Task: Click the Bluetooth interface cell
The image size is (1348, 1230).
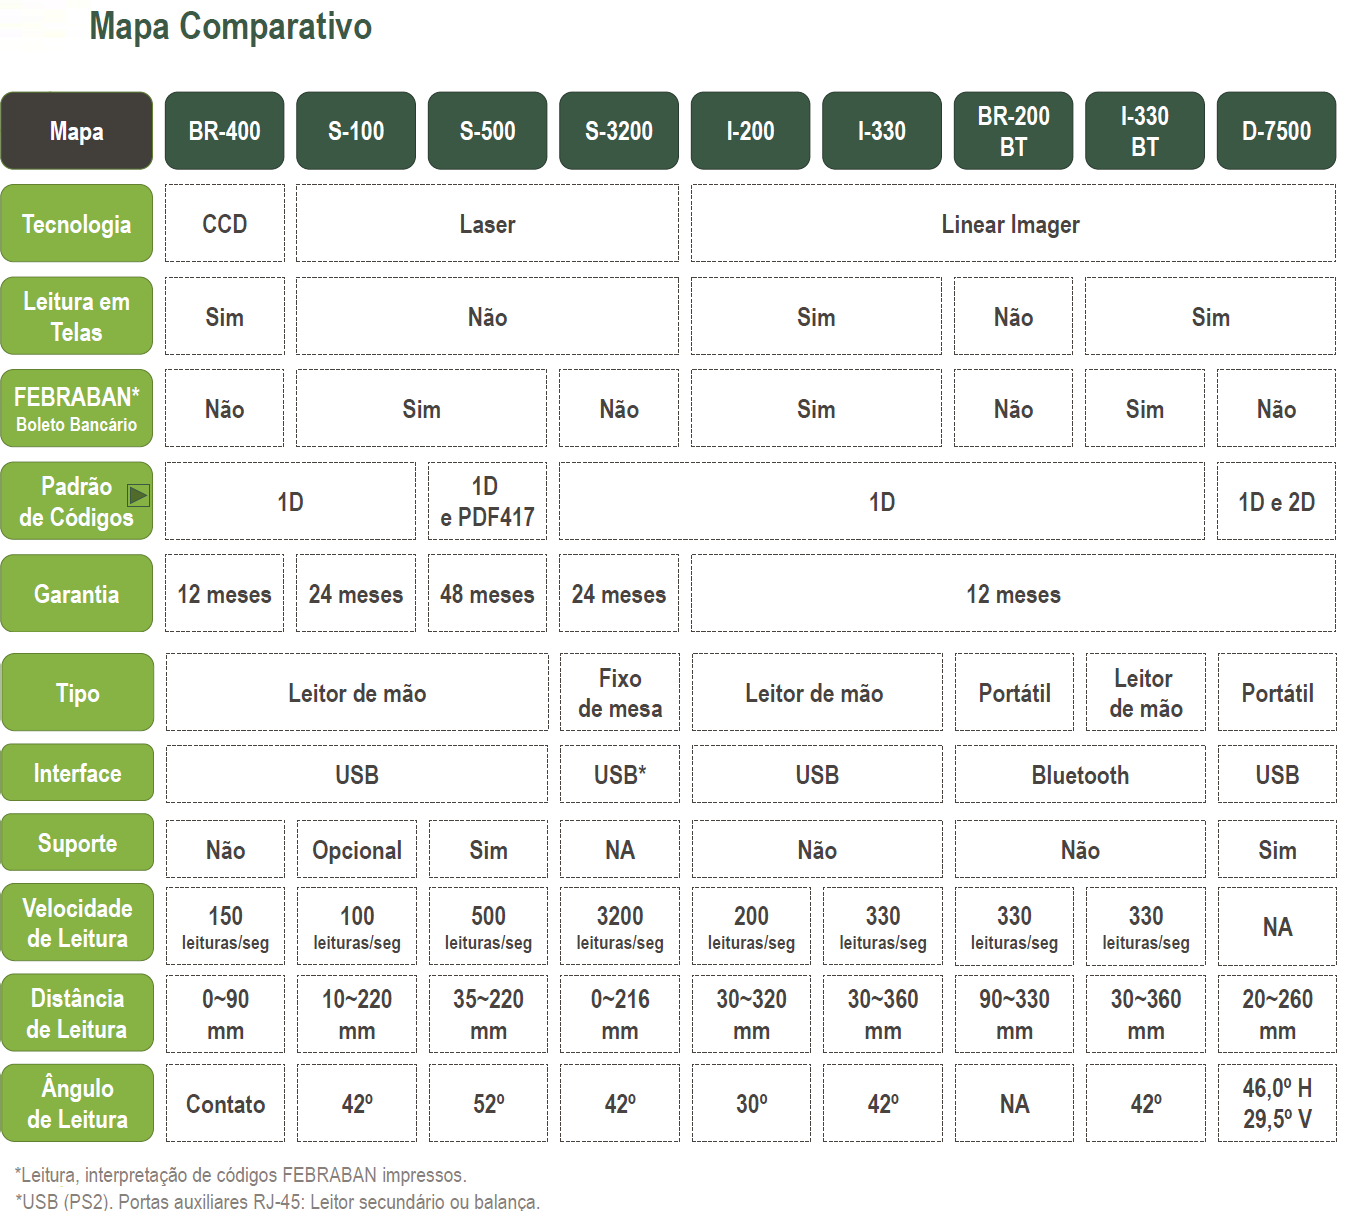Action: click(x=1080, y=774)
